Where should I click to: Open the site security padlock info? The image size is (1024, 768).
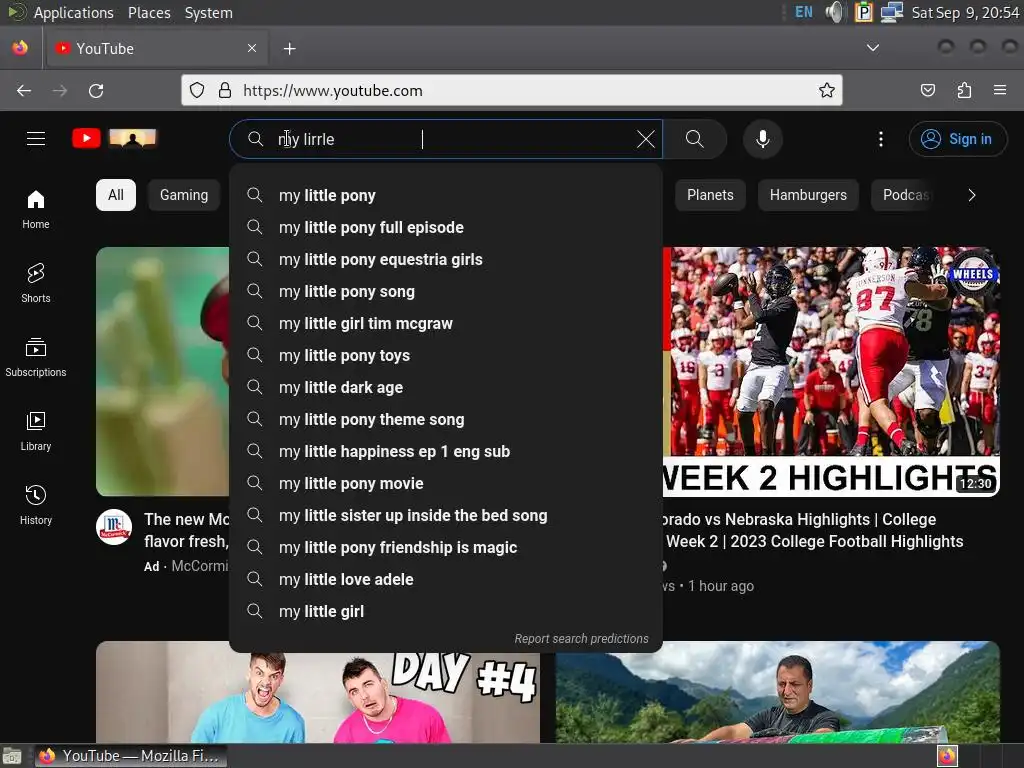coord(225,91)
